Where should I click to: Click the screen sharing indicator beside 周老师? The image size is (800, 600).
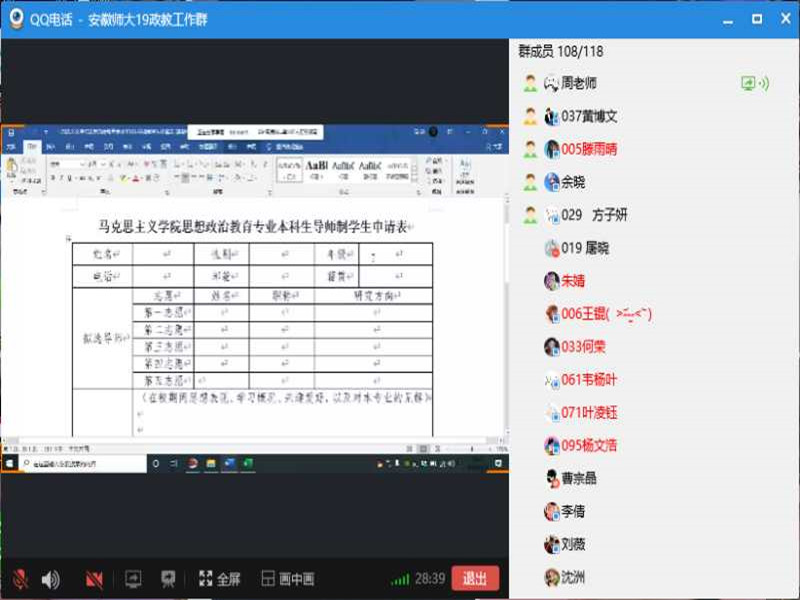(x=754, y=84)
